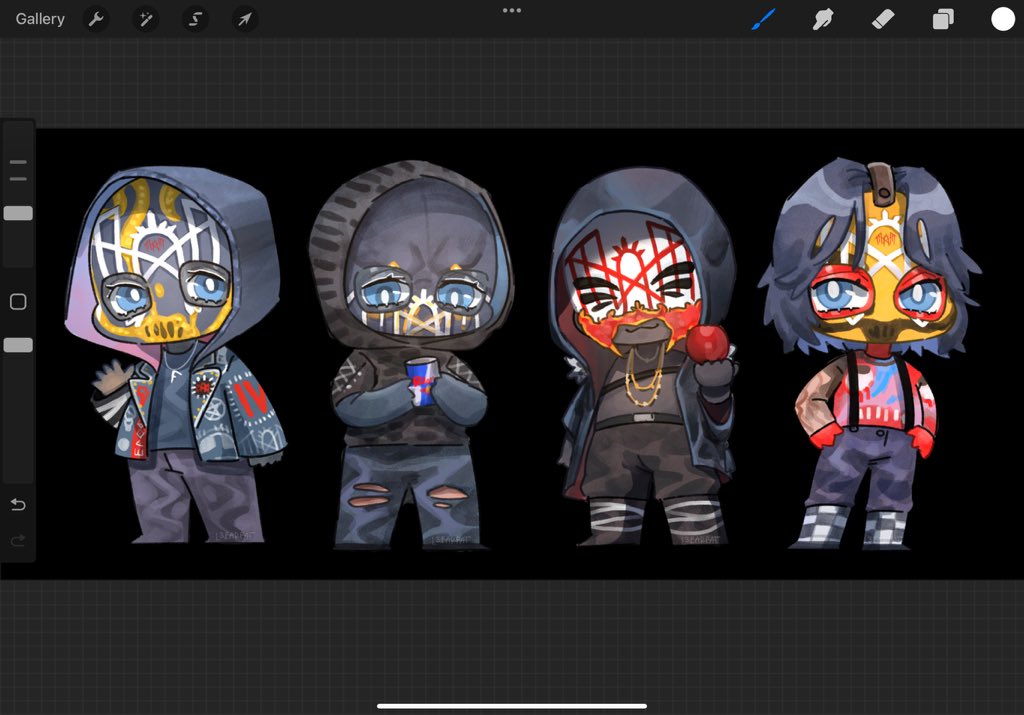1024x715 pixels.
Task: Tap the chibi wearing red suspenders
Action: pyautogui.click(x=869, y=353)
